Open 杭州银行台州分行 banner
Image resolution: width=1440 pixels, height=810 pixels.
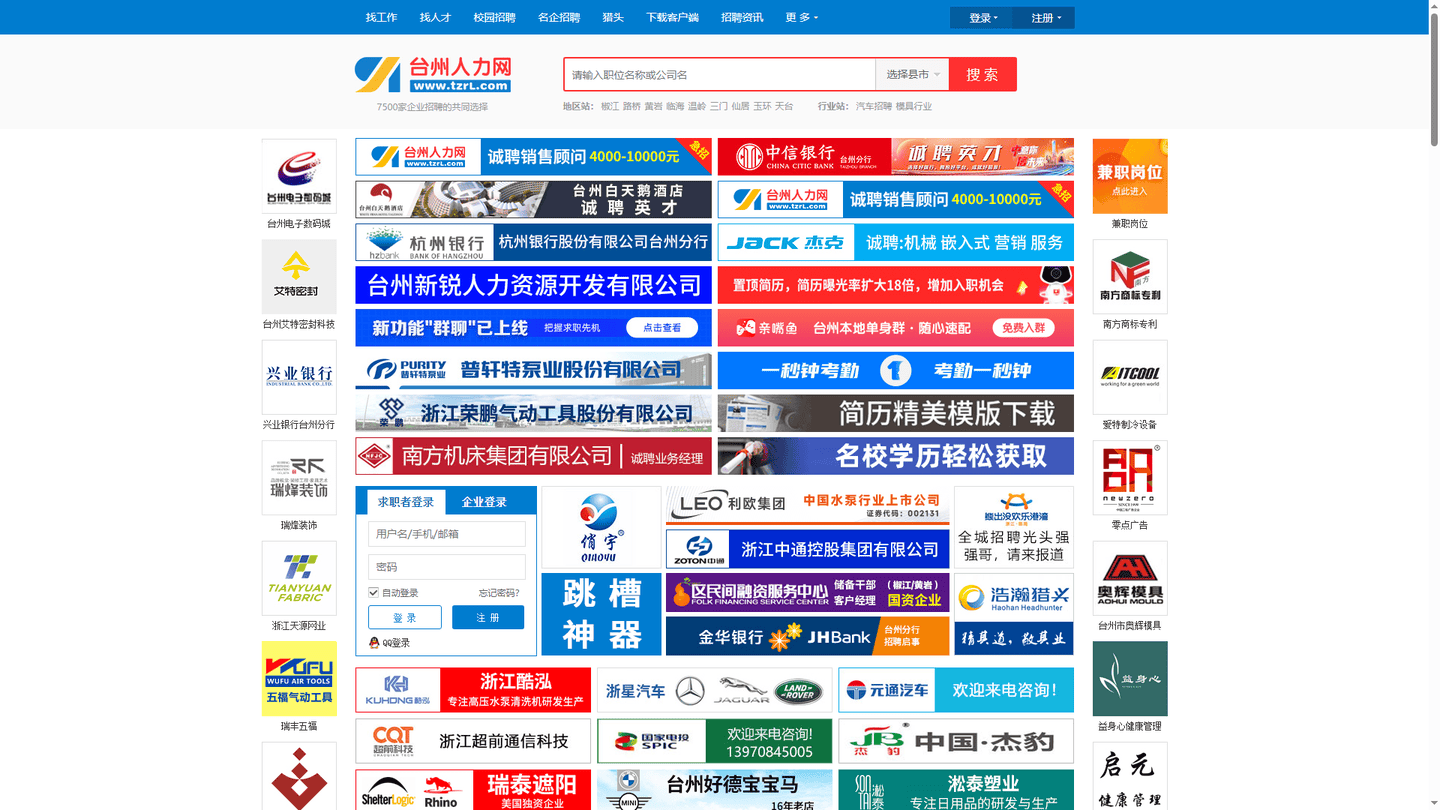[533, 242]
